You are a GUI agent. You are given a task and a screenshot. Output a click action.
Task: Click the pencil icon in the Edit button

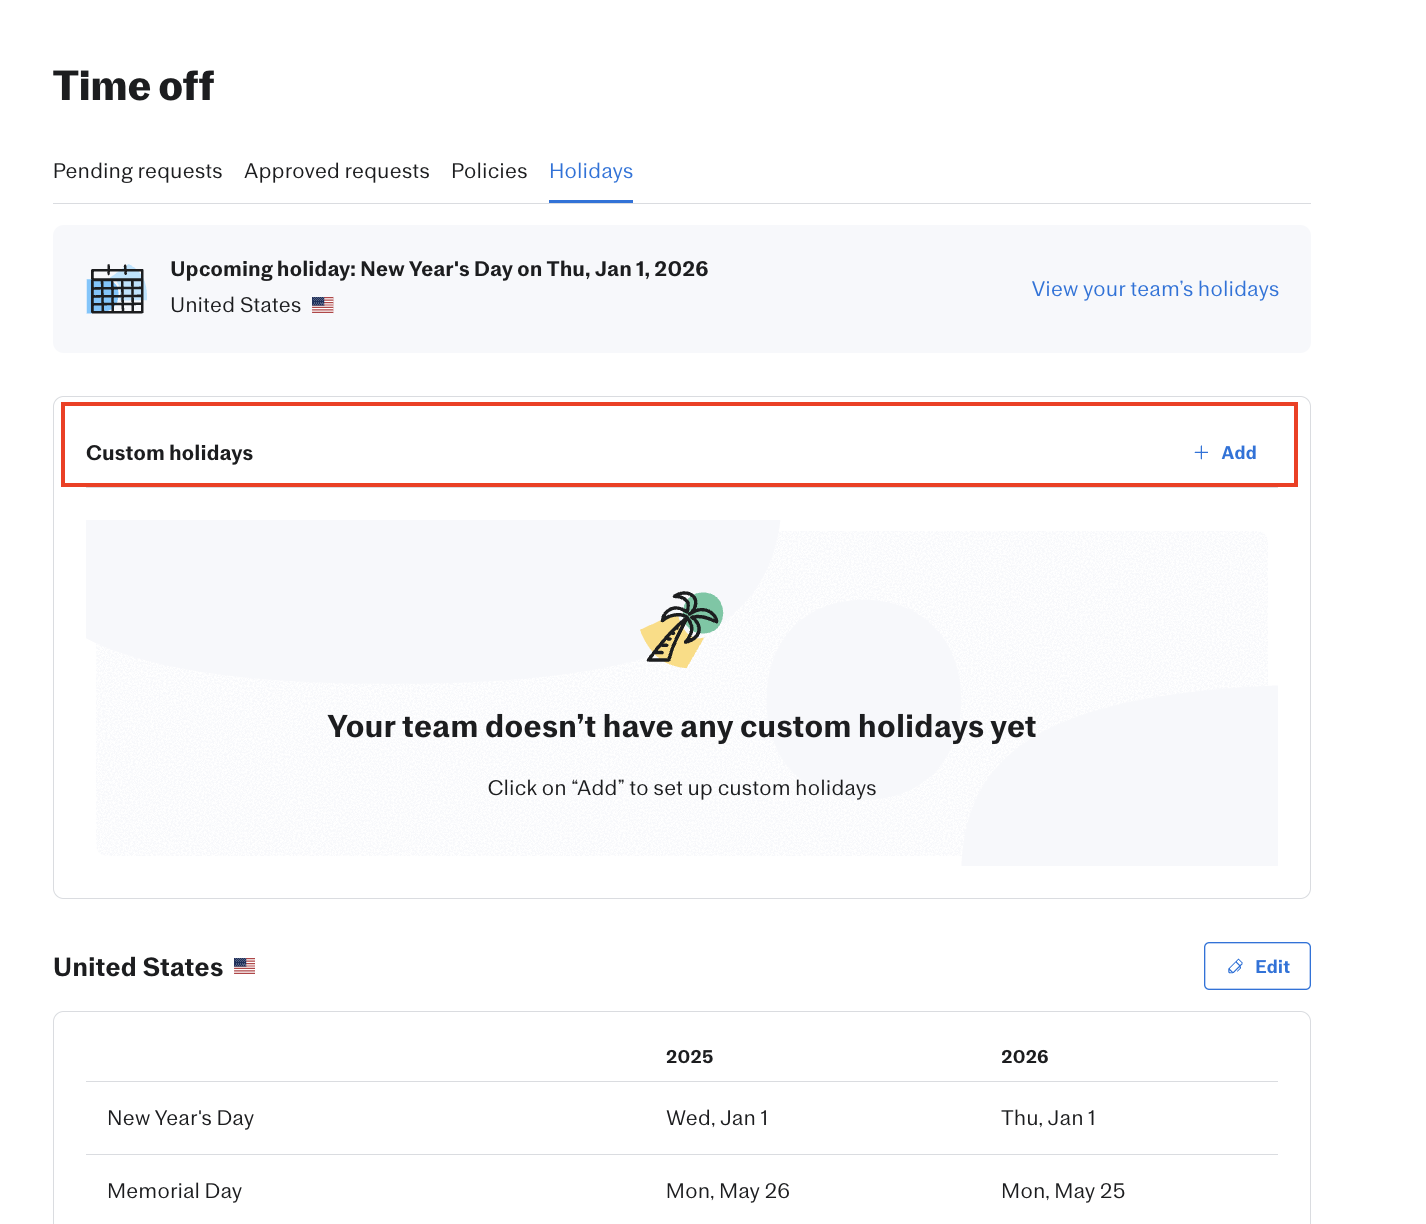(x=1235, y=967)
